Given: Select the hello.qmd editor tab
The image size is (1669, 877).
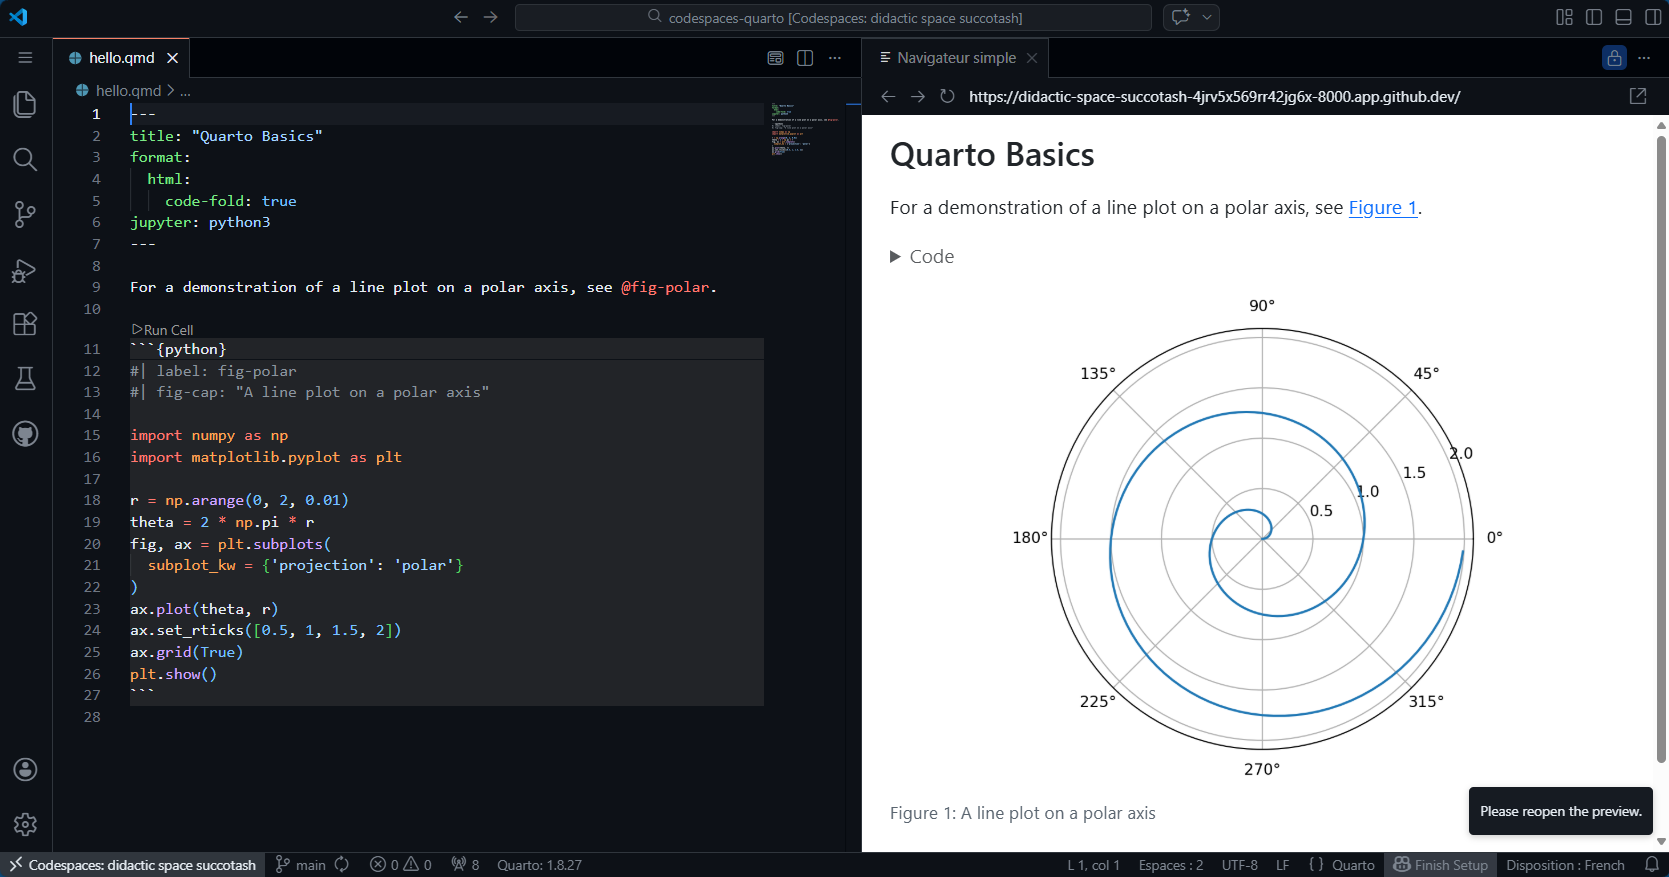Looking at the screenshot, I should (x=121, y=58).
